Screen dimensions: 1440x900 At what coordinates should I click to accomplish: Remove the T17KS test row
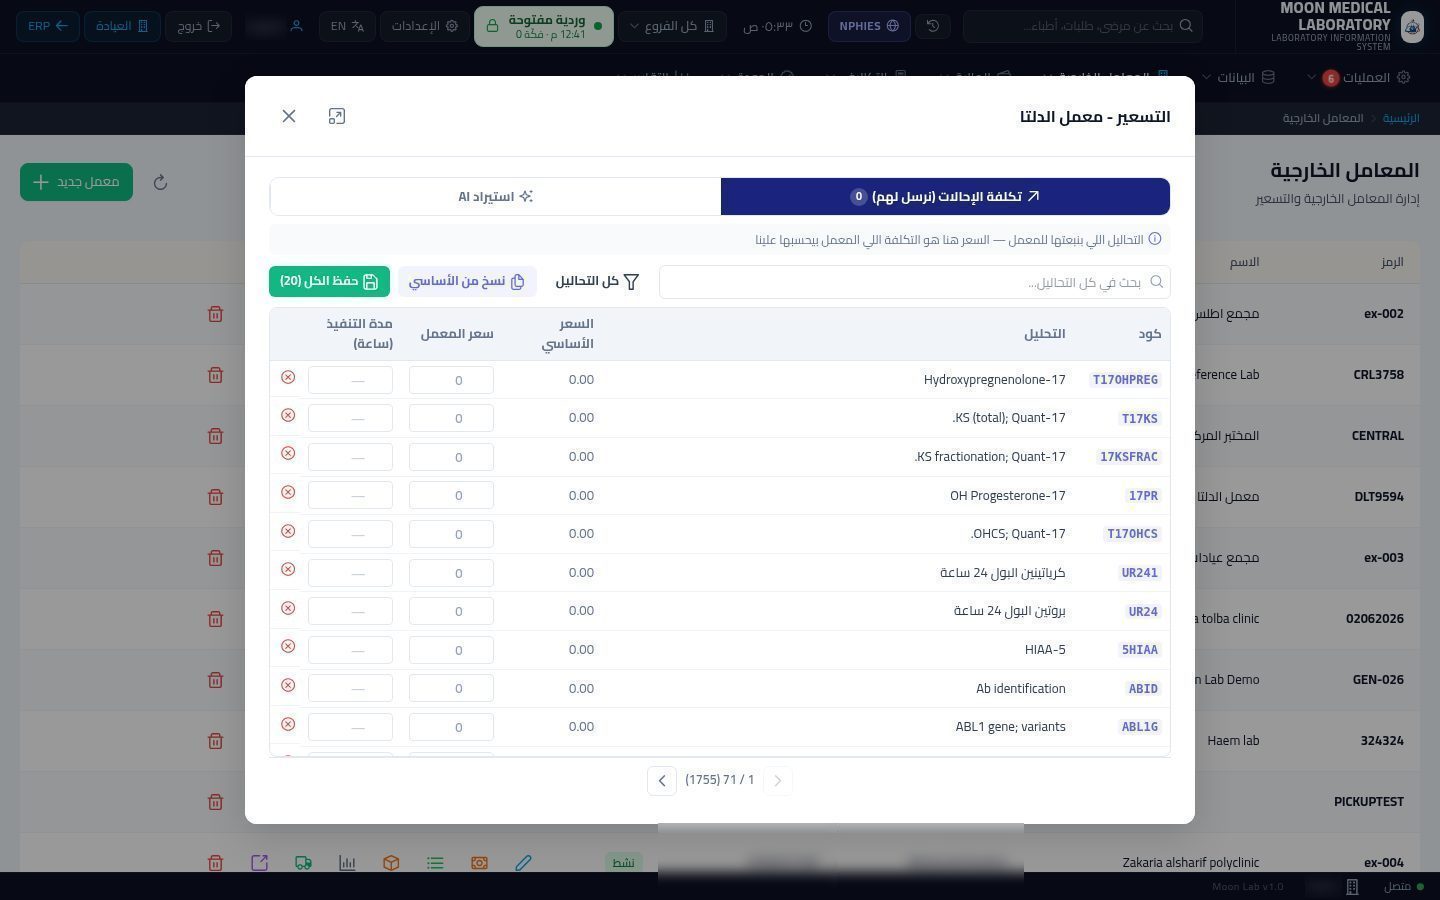pos(288,415)
